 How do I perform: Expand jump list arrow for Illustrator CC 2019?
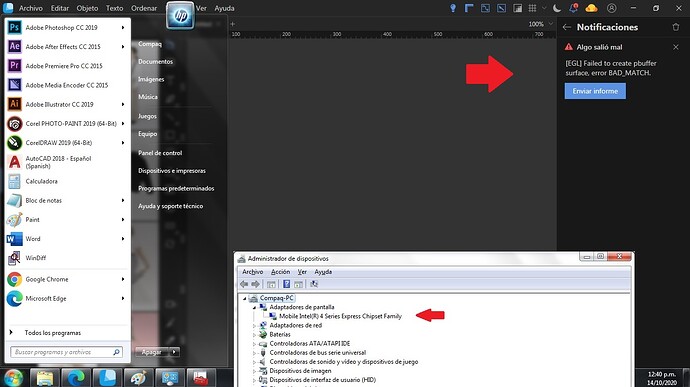tap(123, 104)
